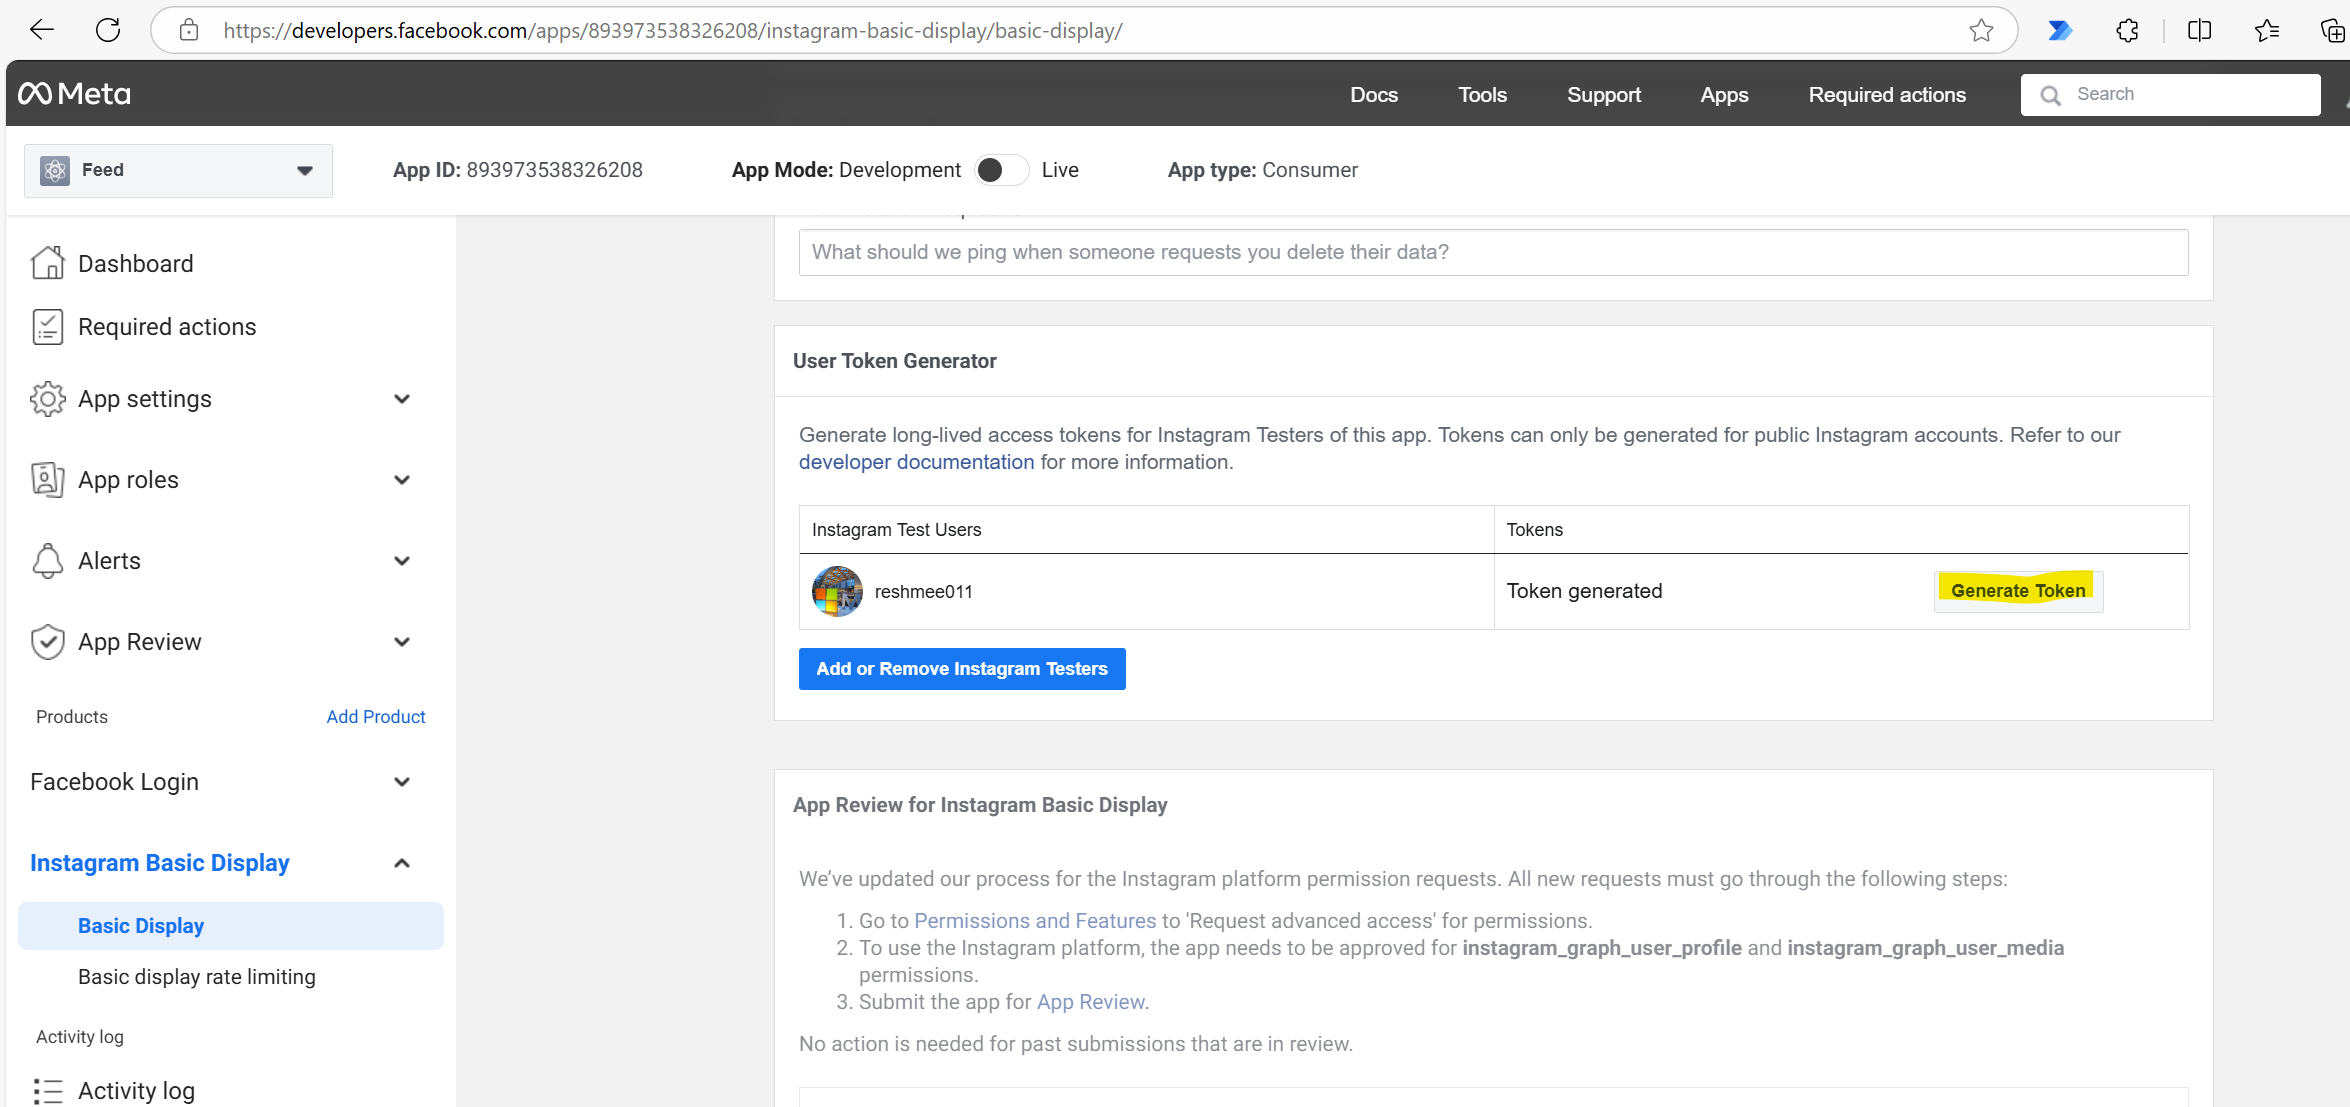Open the collections icon
Screen dimensions: 2350x1107
pos(2332,30)
